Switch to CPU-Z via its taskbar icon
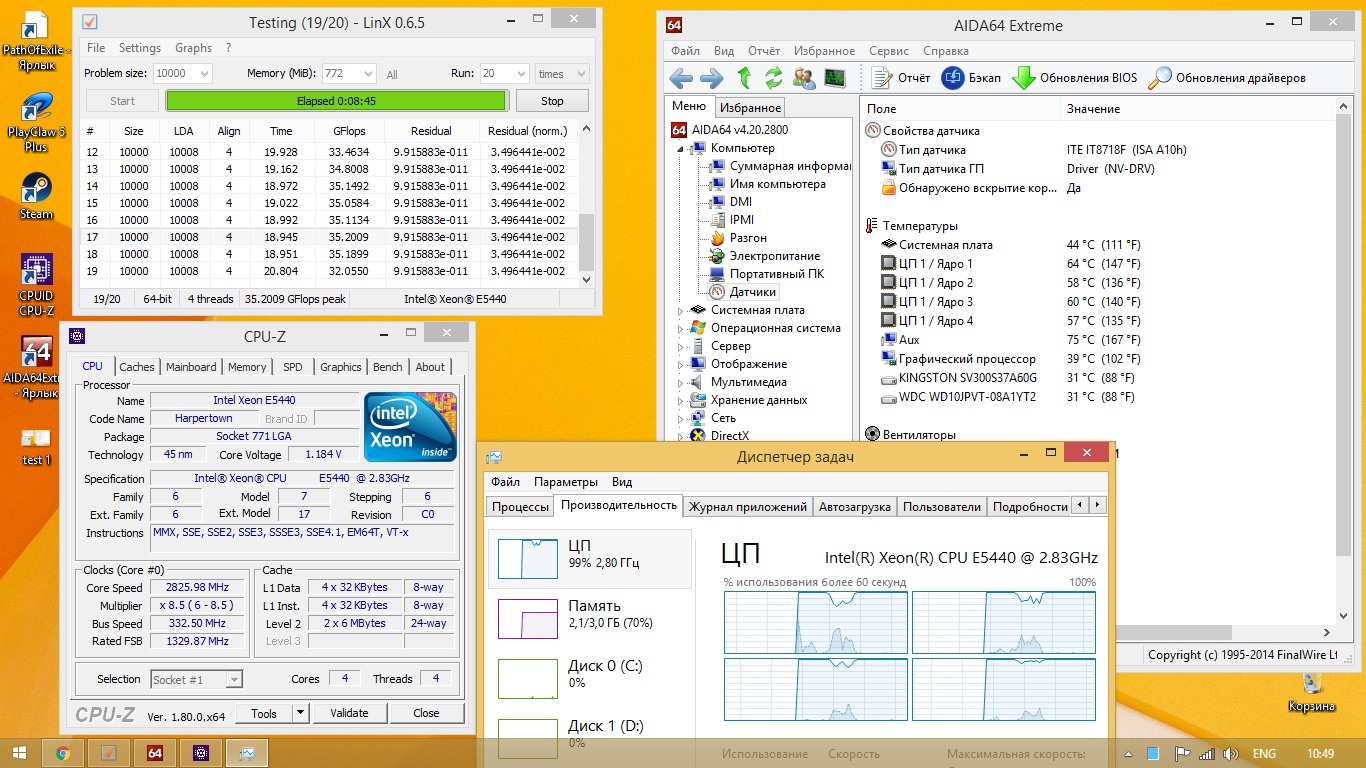The height and width of the screenshot is (768, 1366). pos(201,753)
